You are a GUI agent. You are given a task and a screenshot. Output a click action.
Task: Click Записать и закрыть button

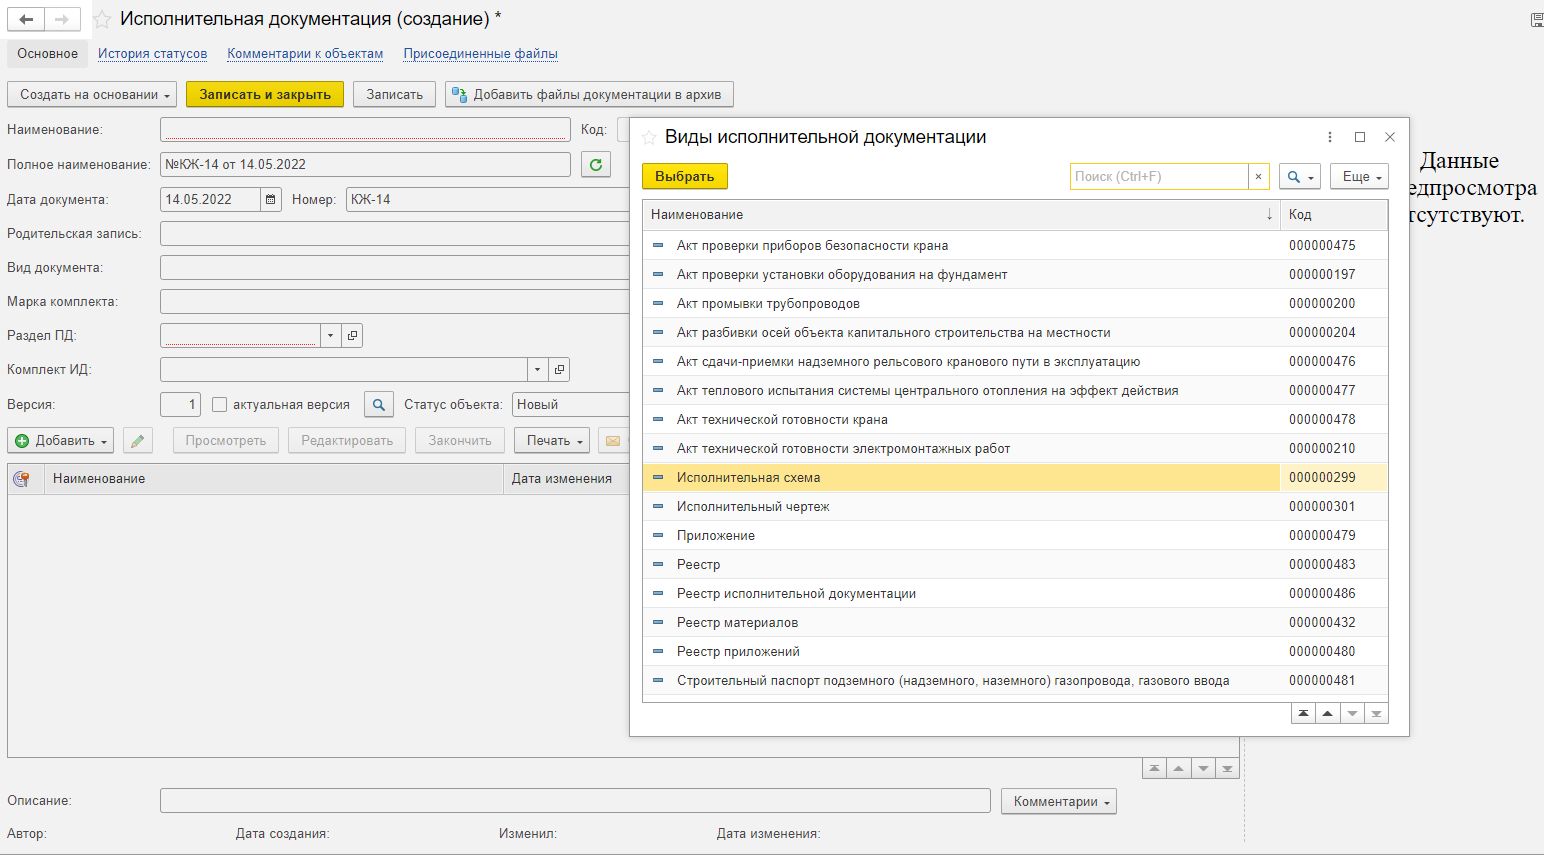[264, 95]
